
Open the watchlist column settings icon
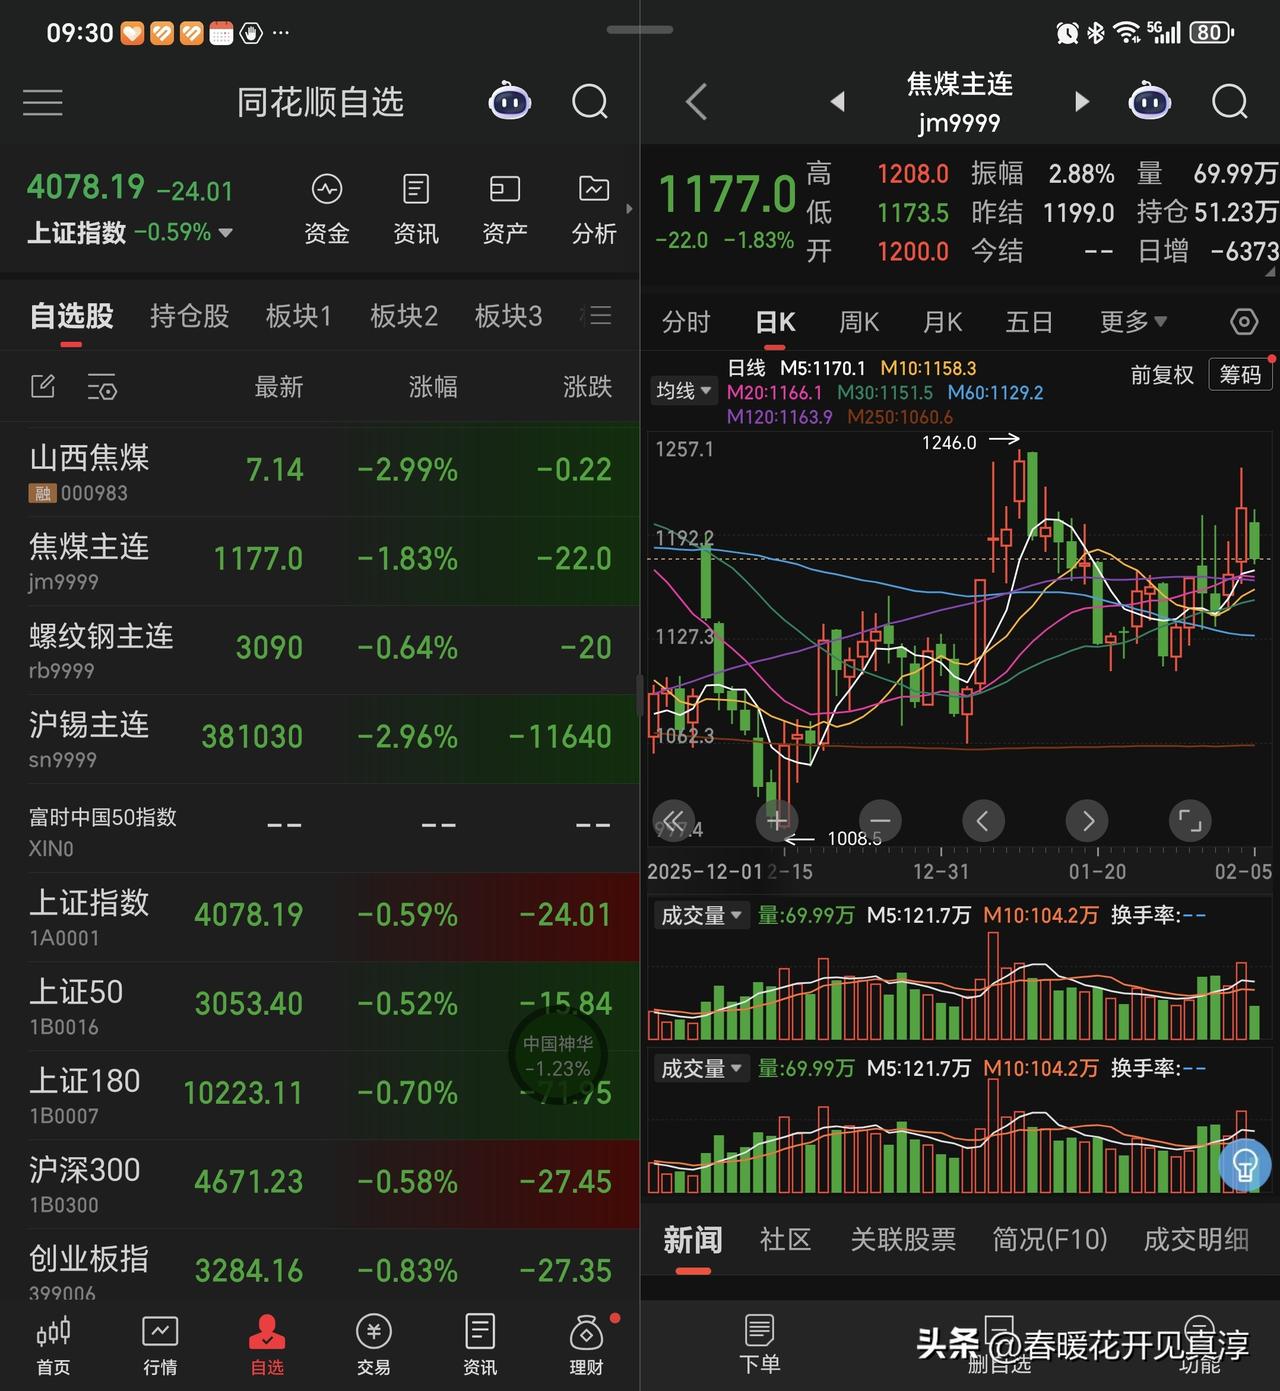click(101, 386)
